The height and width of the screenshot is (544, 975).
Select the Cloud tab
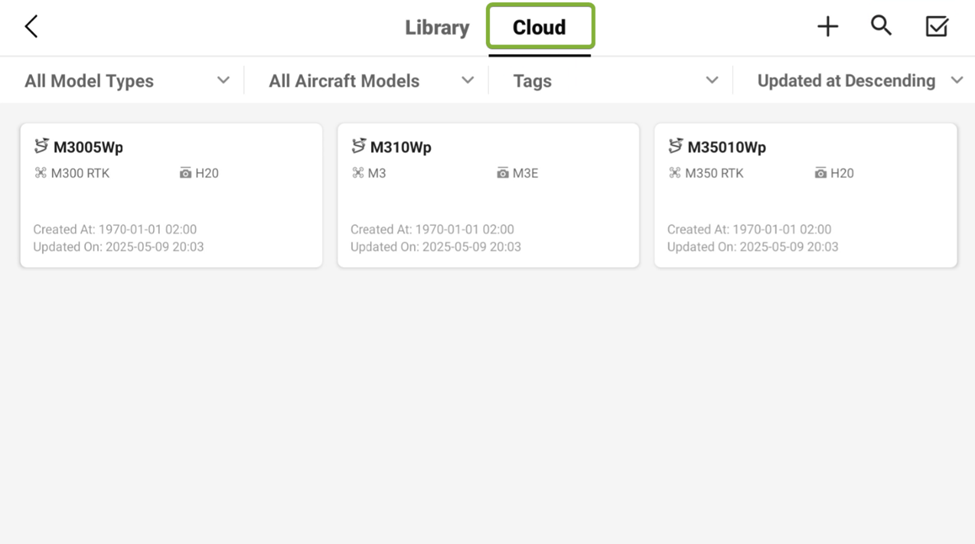[540, 27]
